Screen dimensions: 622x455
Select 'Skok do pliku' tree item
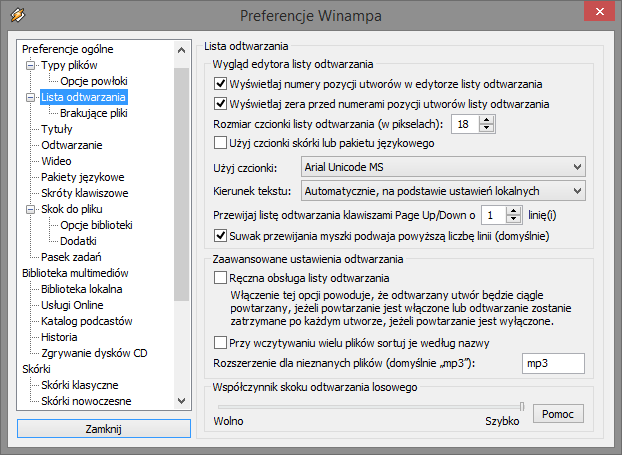pos(72,209)
